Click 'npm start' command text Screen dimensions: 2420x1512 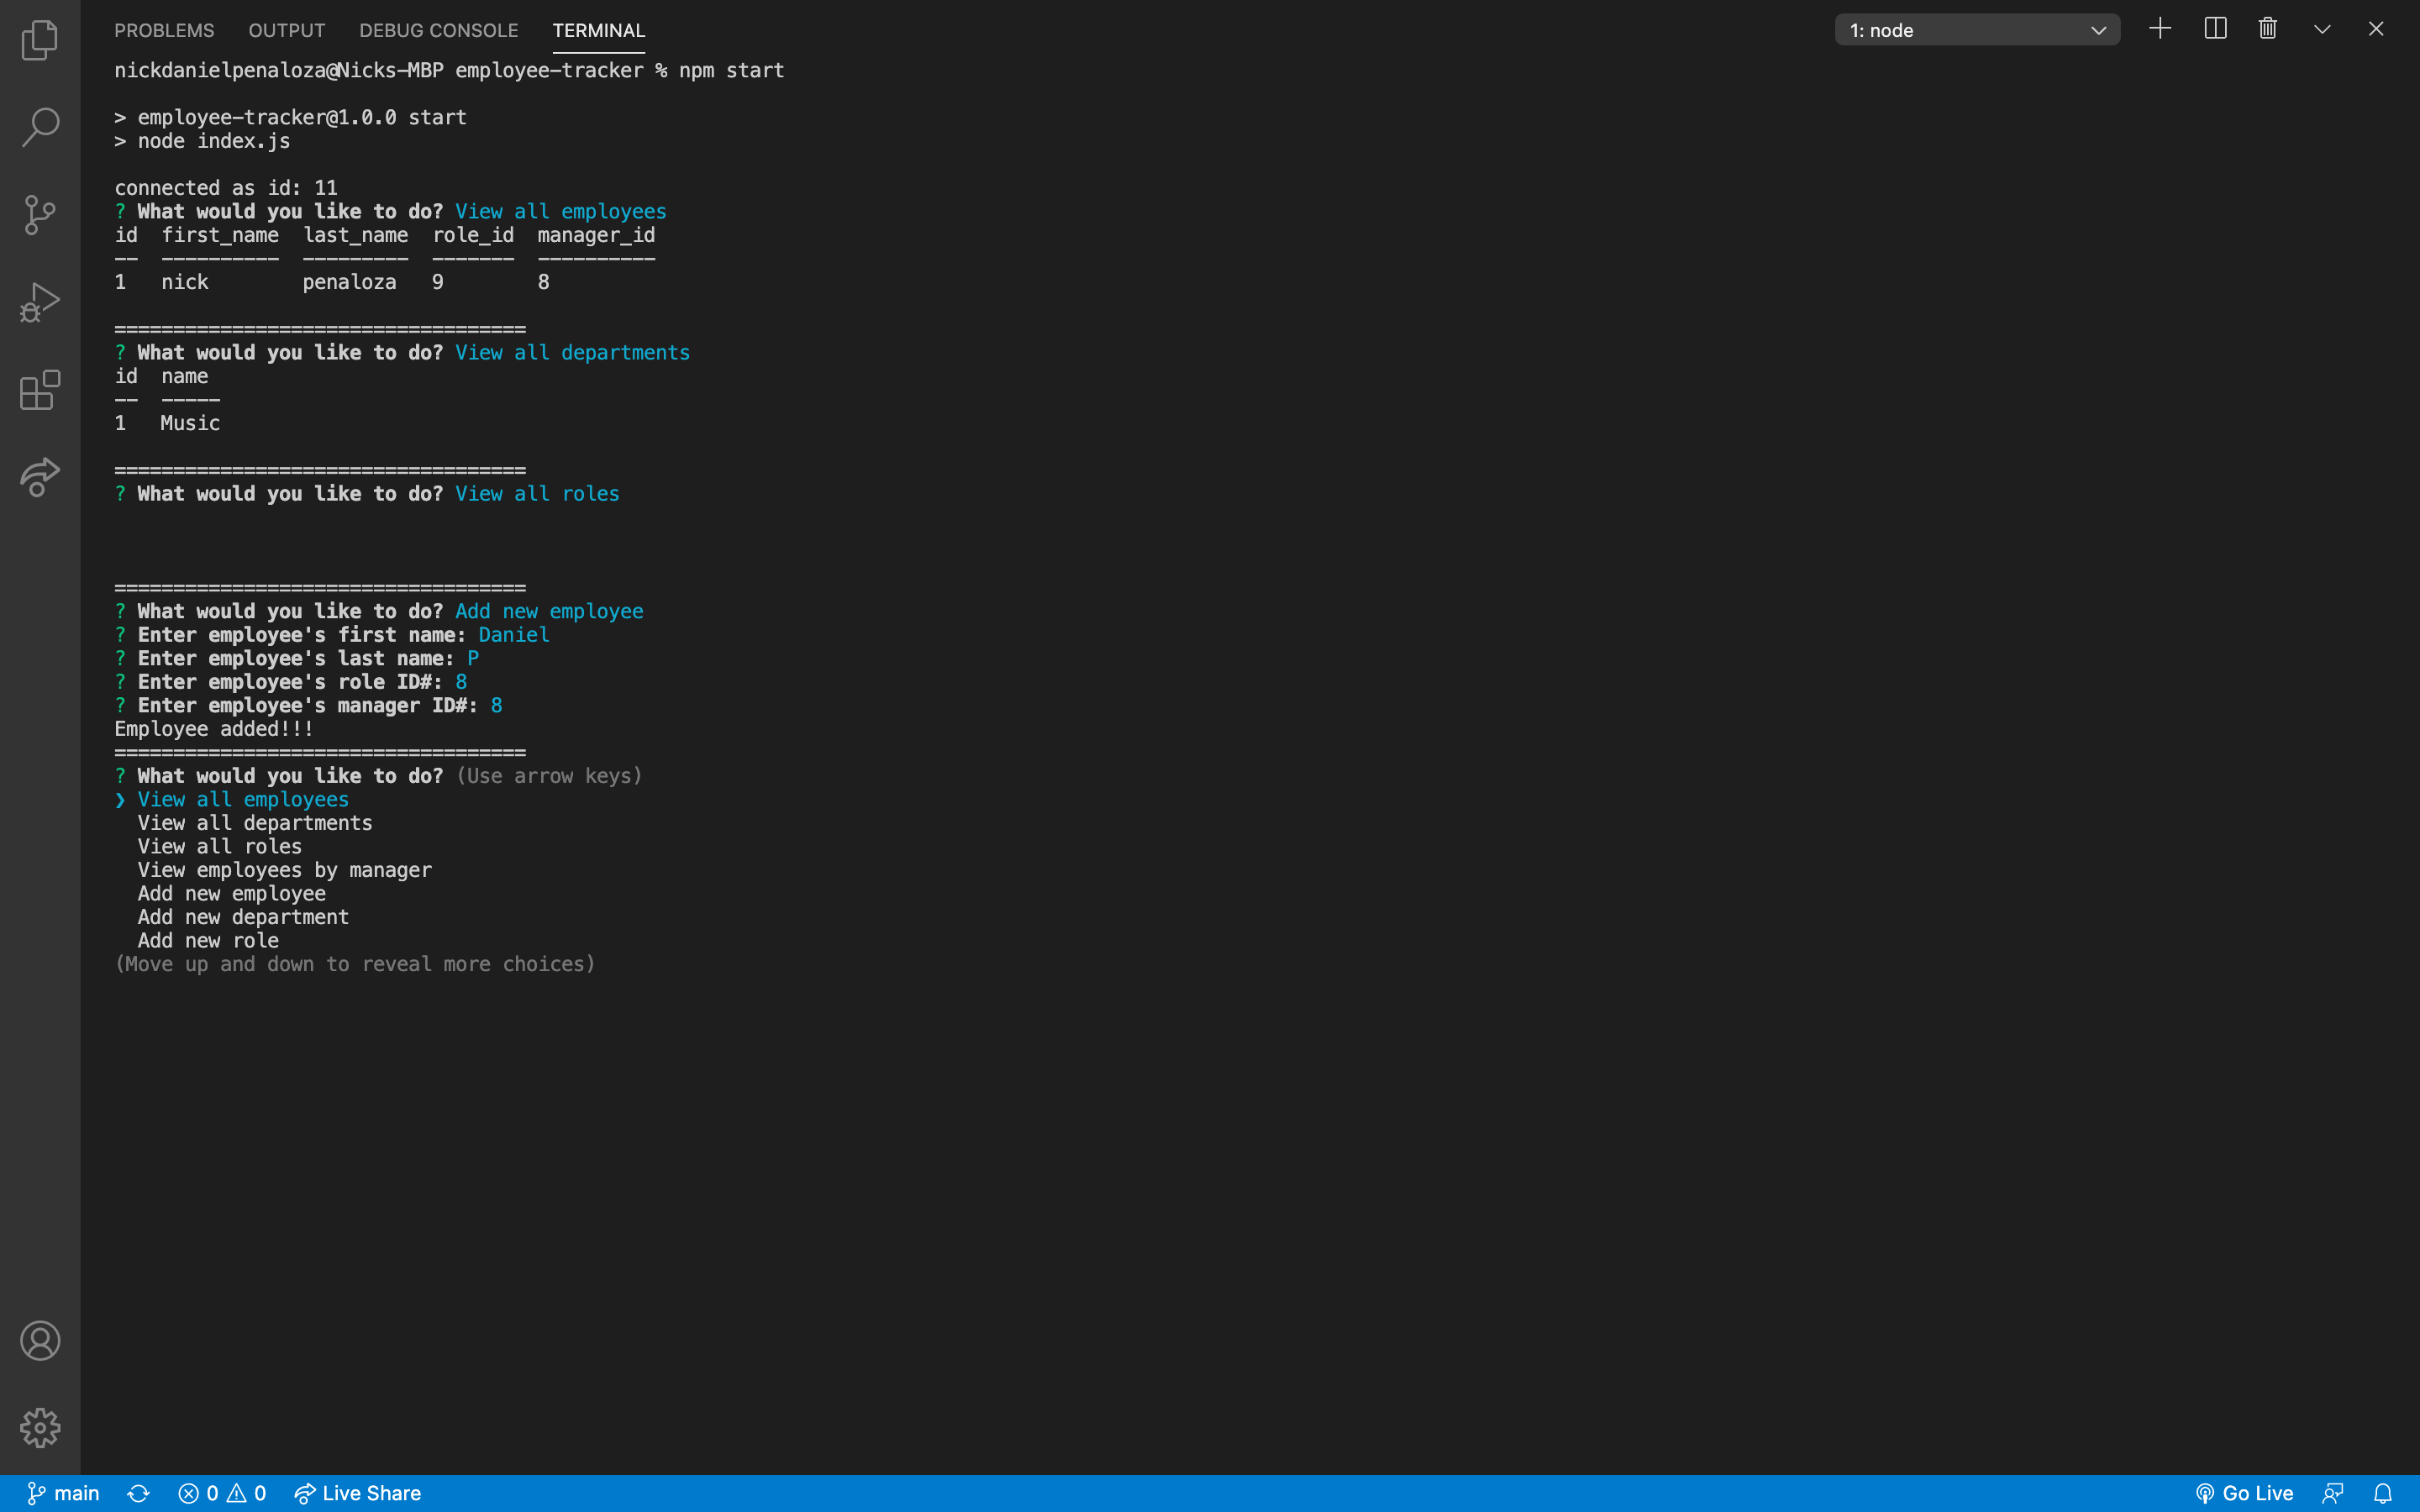[732, 70]
